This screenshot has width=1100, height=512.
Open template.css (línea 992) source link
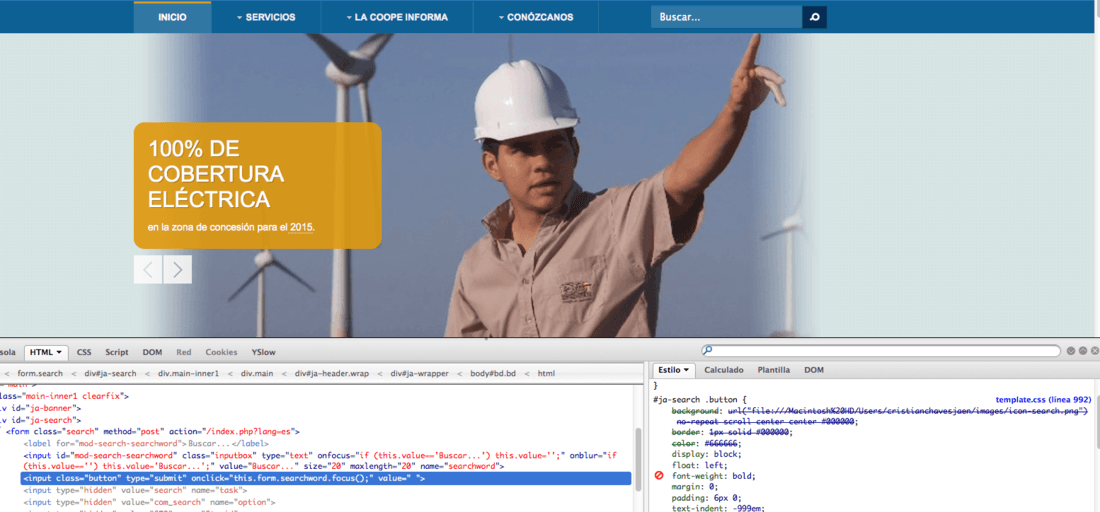[1043, 398]
